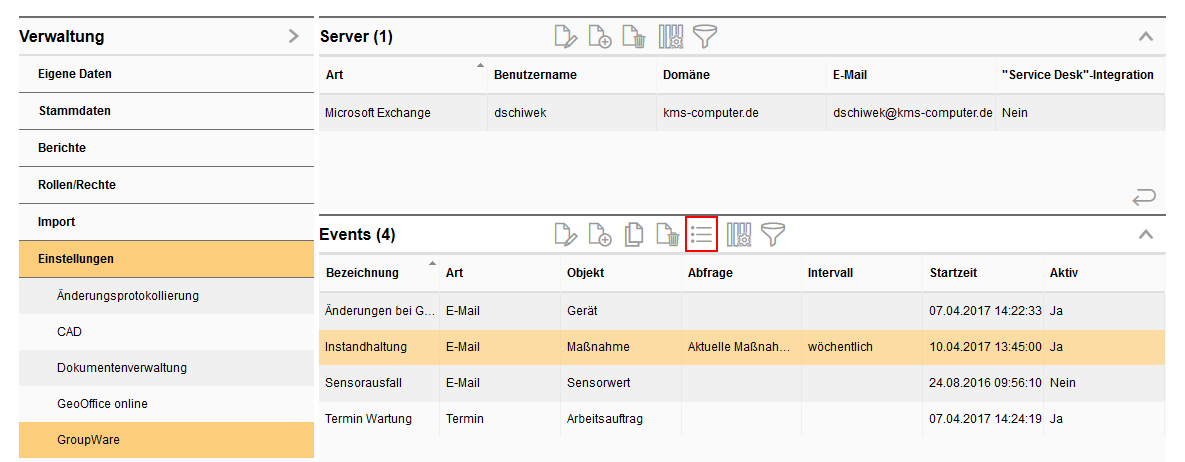This screenshot has width=1185, height=462.
Task: Click the copy icon in the Events toolbar
Action: [633, 235]
